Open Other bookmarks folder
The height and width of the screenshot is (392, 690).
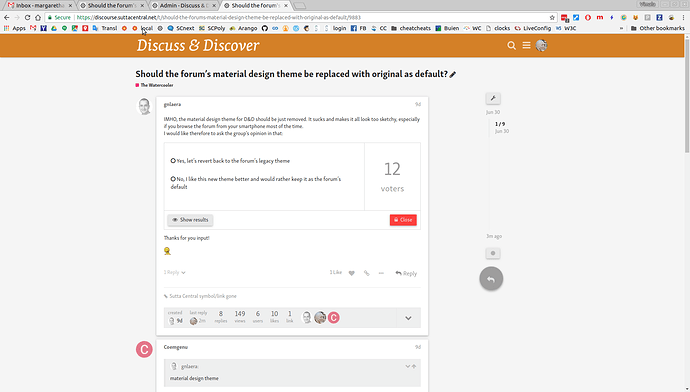[x=657, y=28]
